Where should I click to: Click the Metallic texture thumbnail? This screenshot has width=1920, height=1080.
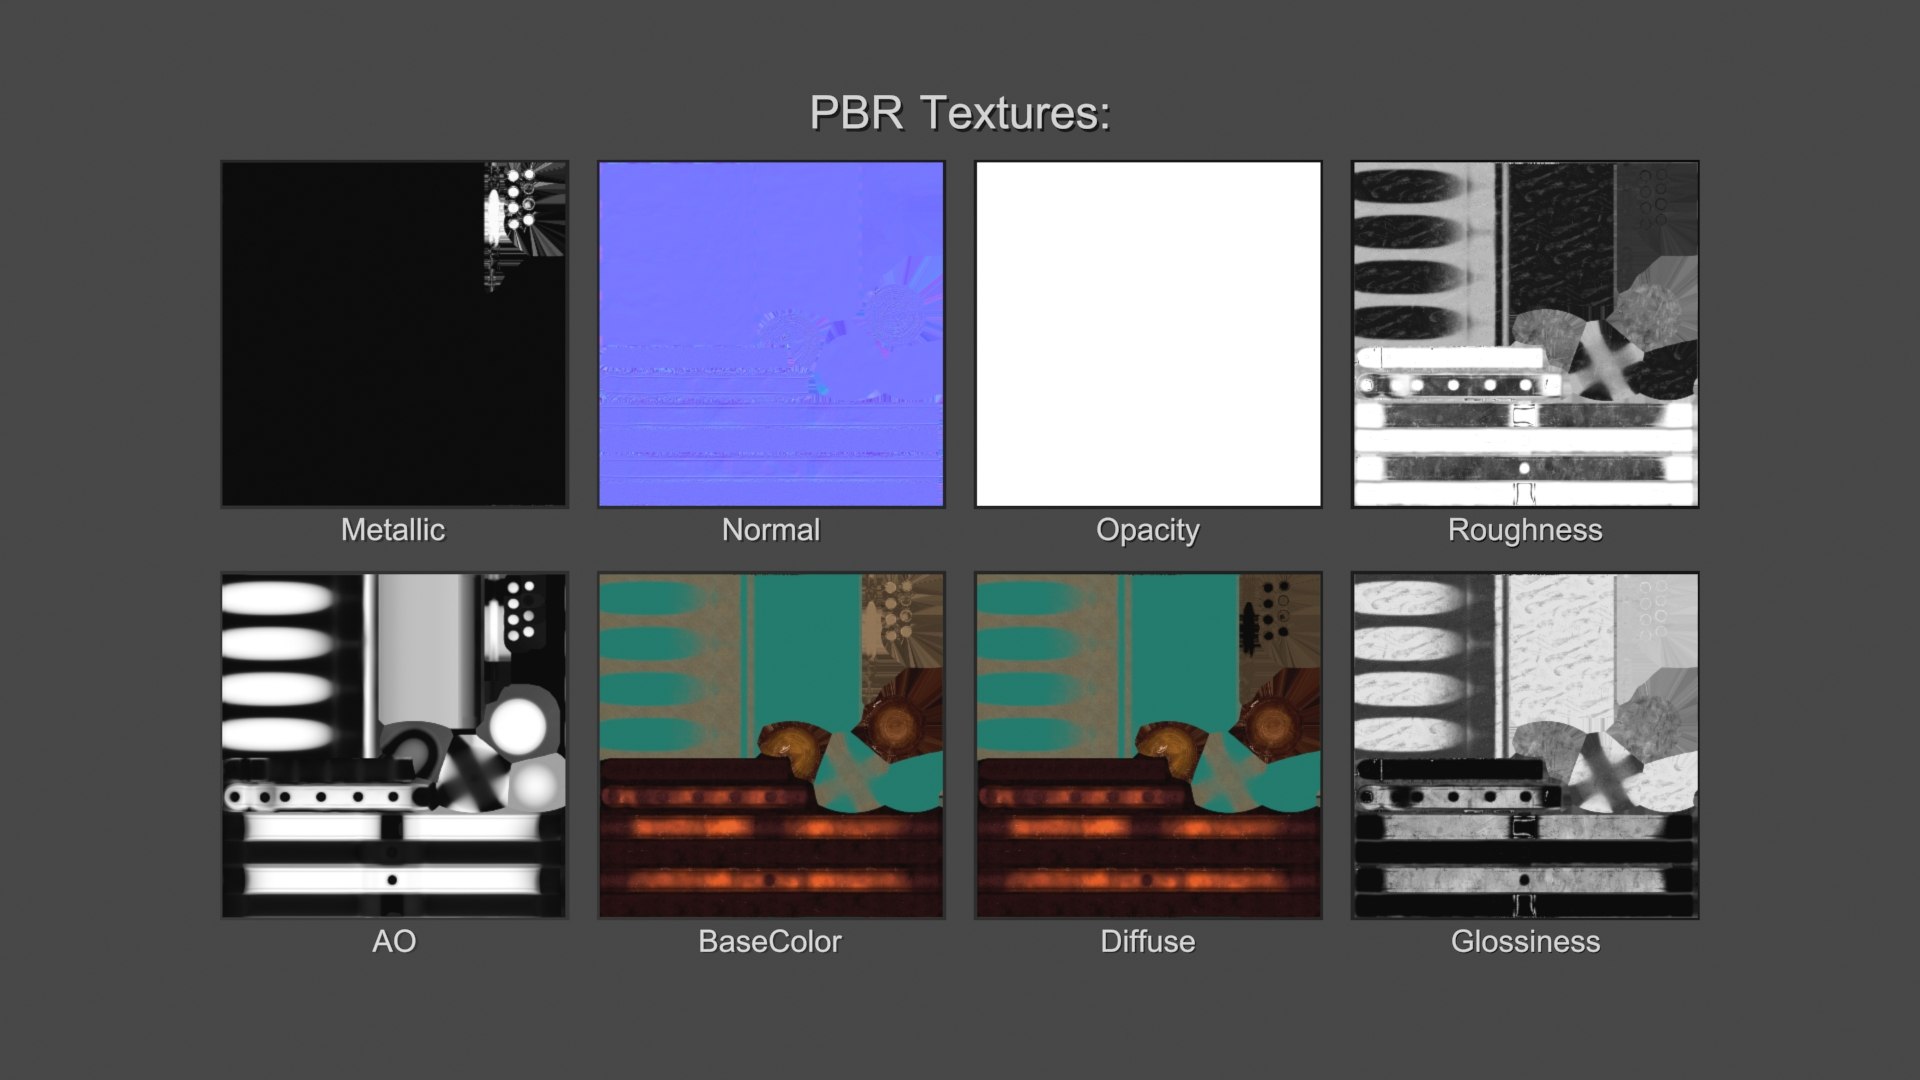pos(394,334)
